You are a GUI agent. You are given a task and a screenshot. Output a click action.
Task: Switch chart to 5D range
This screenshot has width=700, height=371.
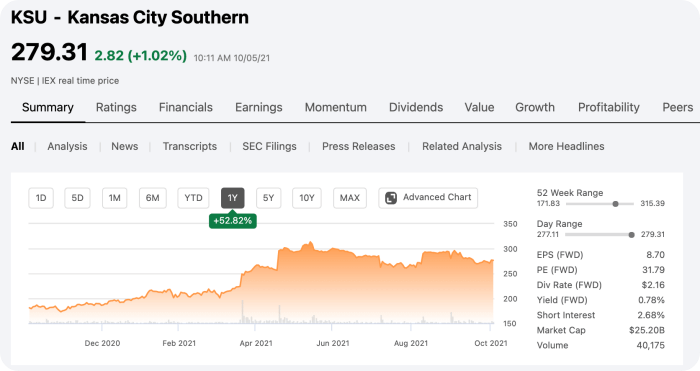78,198
